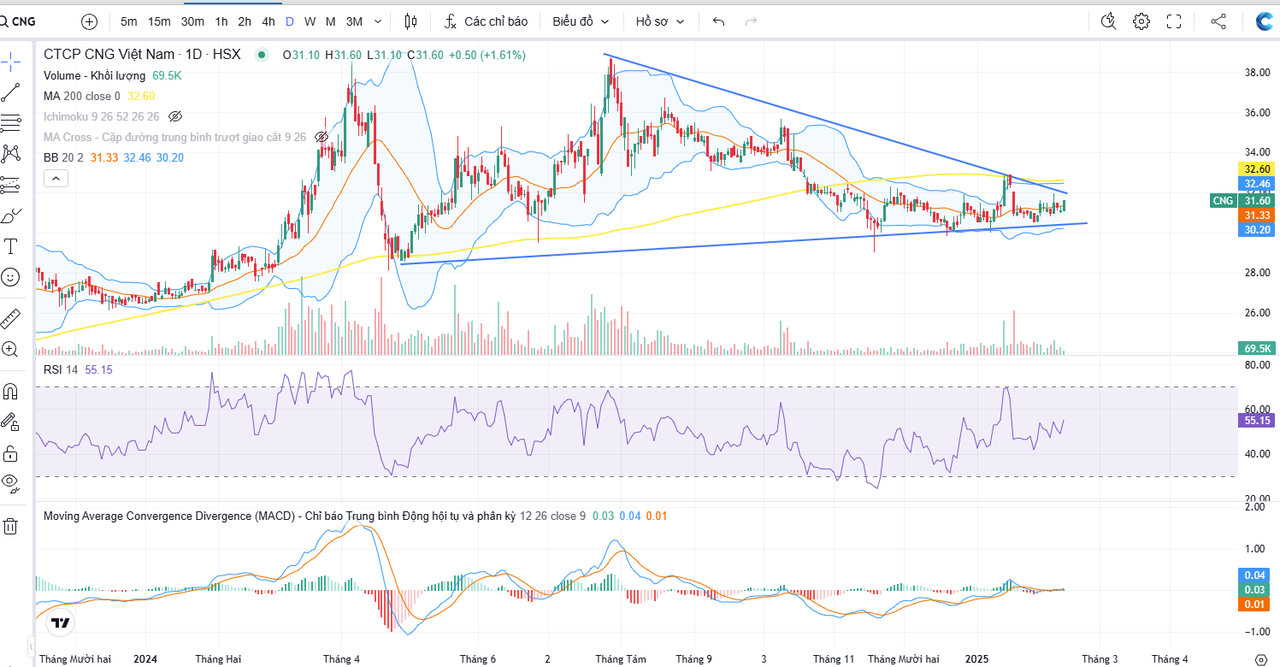Toggle lock all drawing tools
The image size is (1280, 667).
tap(11, 452)
